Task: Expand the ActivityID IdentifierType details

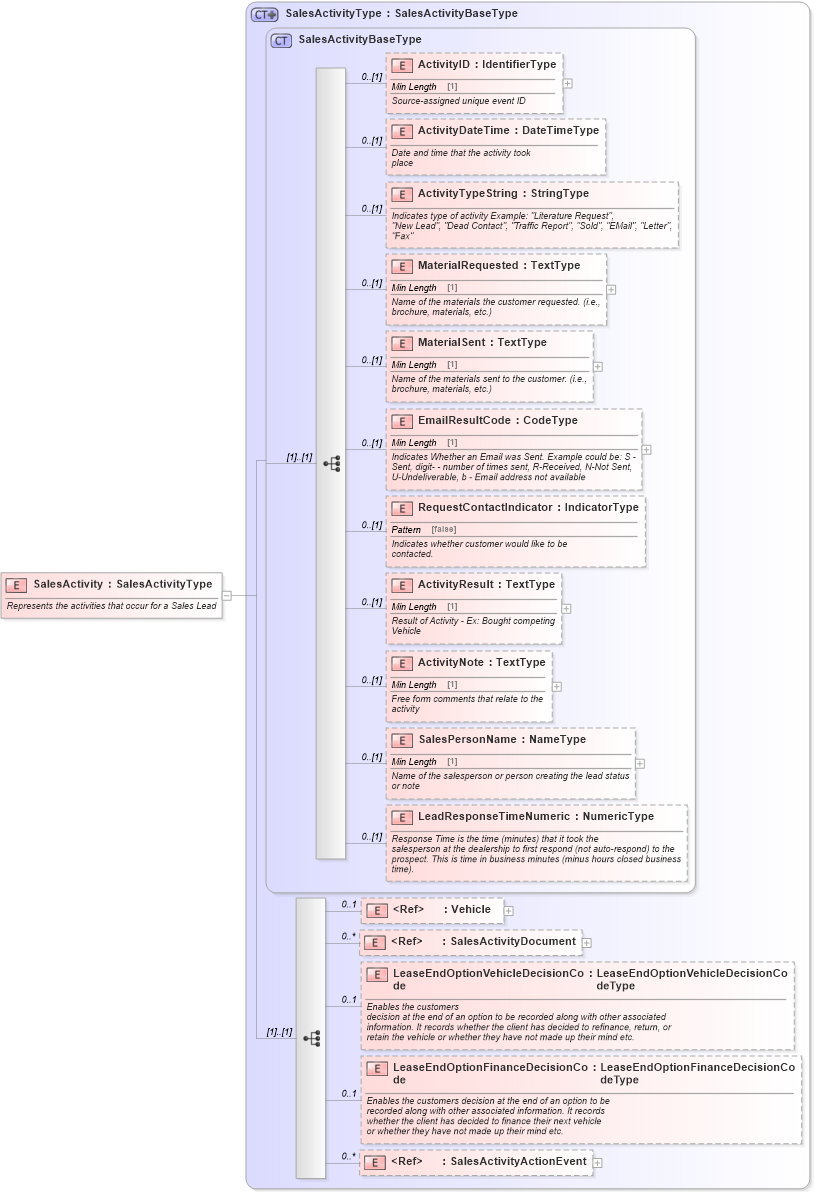Action: click(567, 84)
